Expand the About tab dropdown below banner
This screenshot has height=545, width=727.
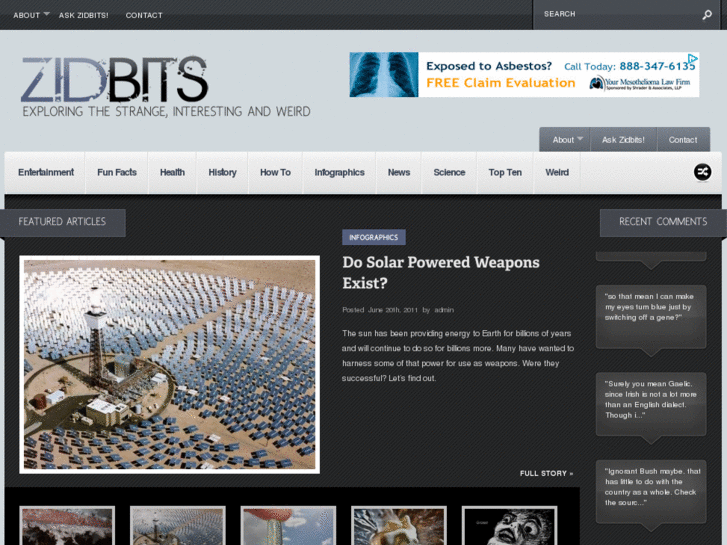pyautogui.click(x=580, y=139)
